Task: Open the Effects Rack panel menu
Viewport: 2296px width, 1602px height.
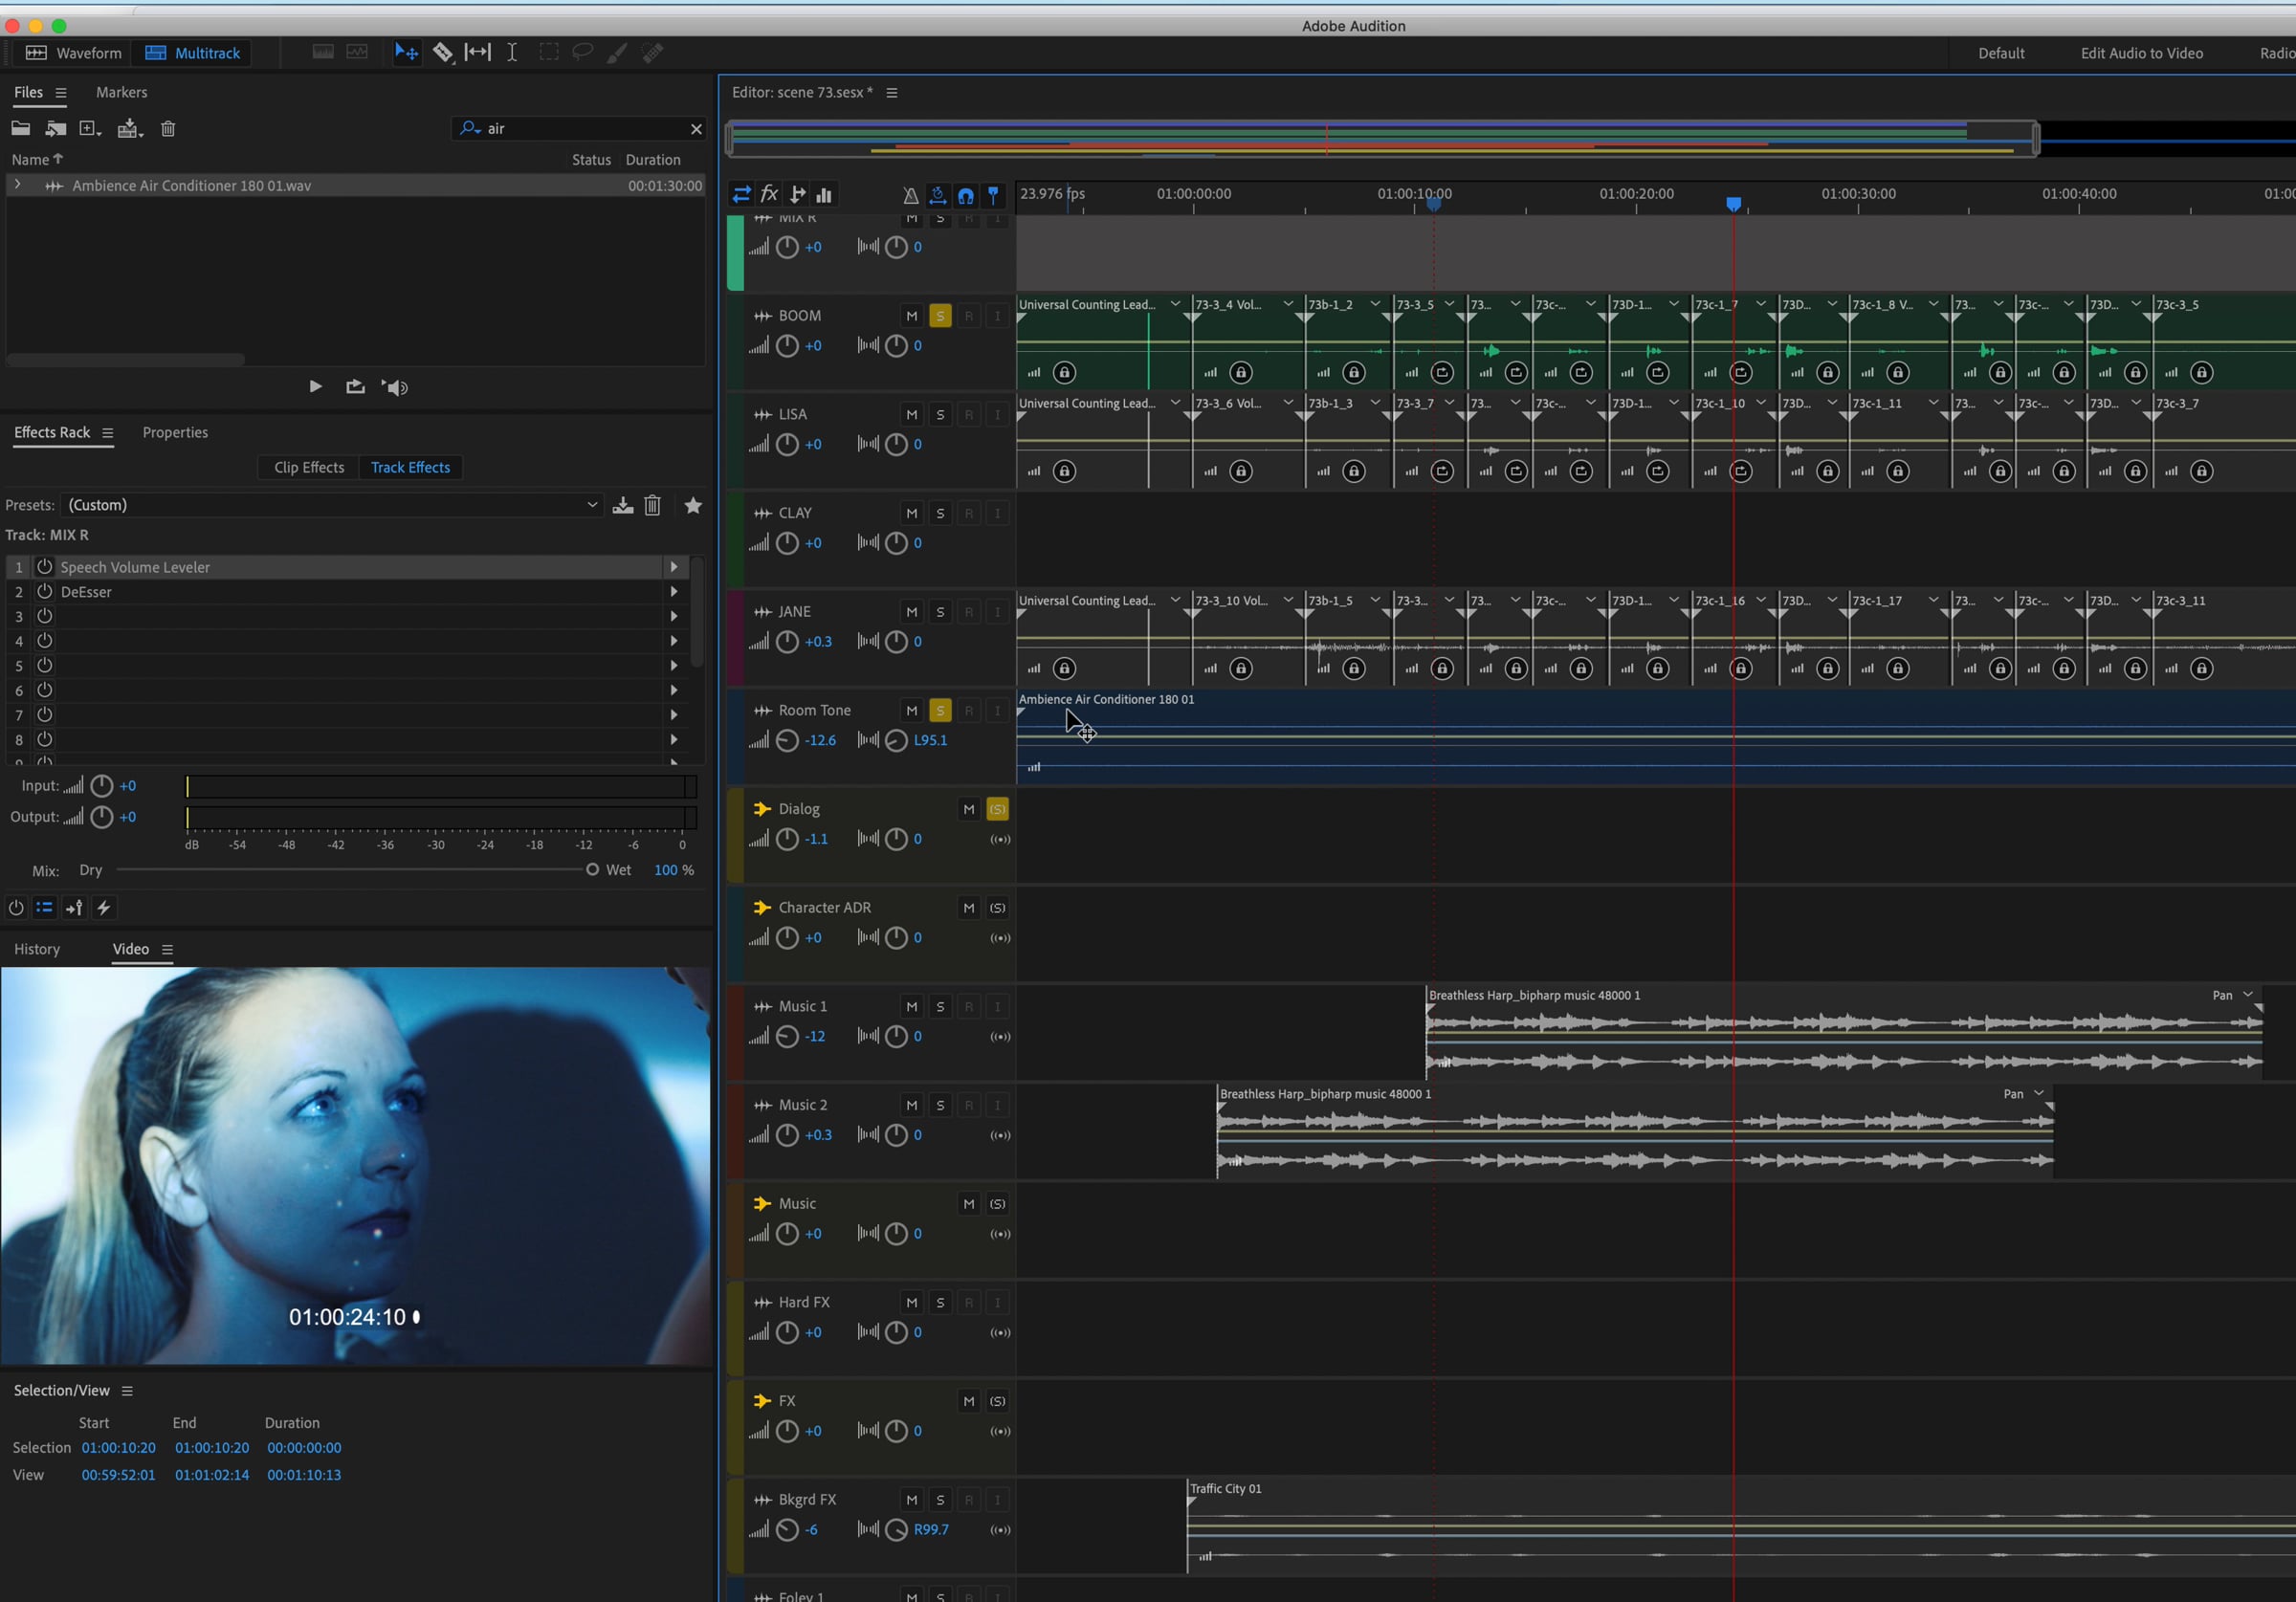Action: point(107,433)
